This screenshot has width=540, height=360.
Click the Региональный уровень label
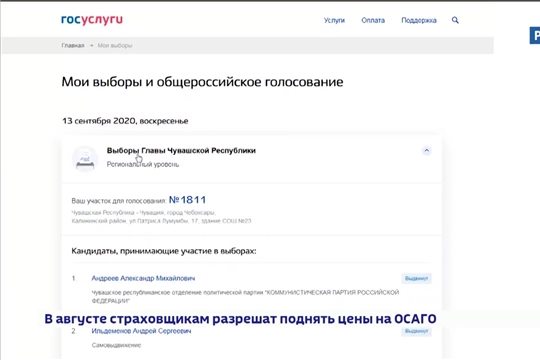(143, 164)
